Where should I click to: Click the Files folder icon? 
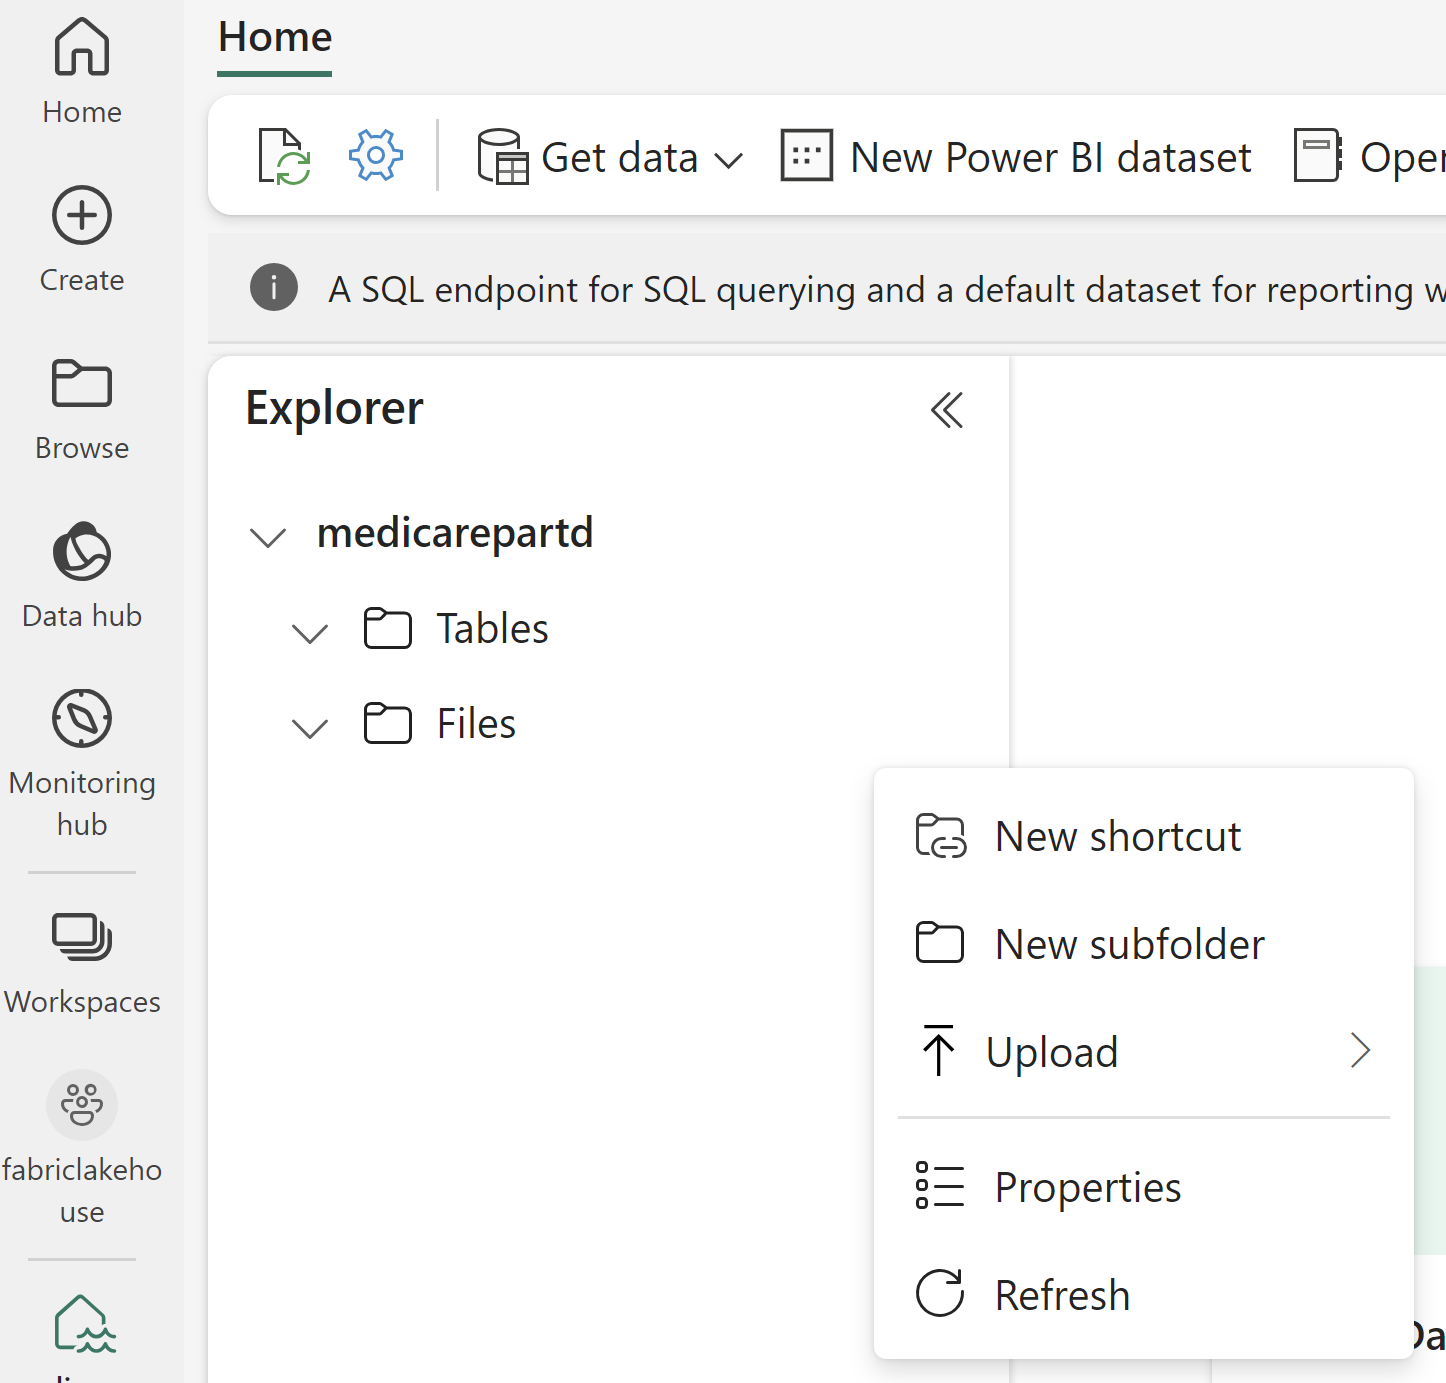pos(388,724)
